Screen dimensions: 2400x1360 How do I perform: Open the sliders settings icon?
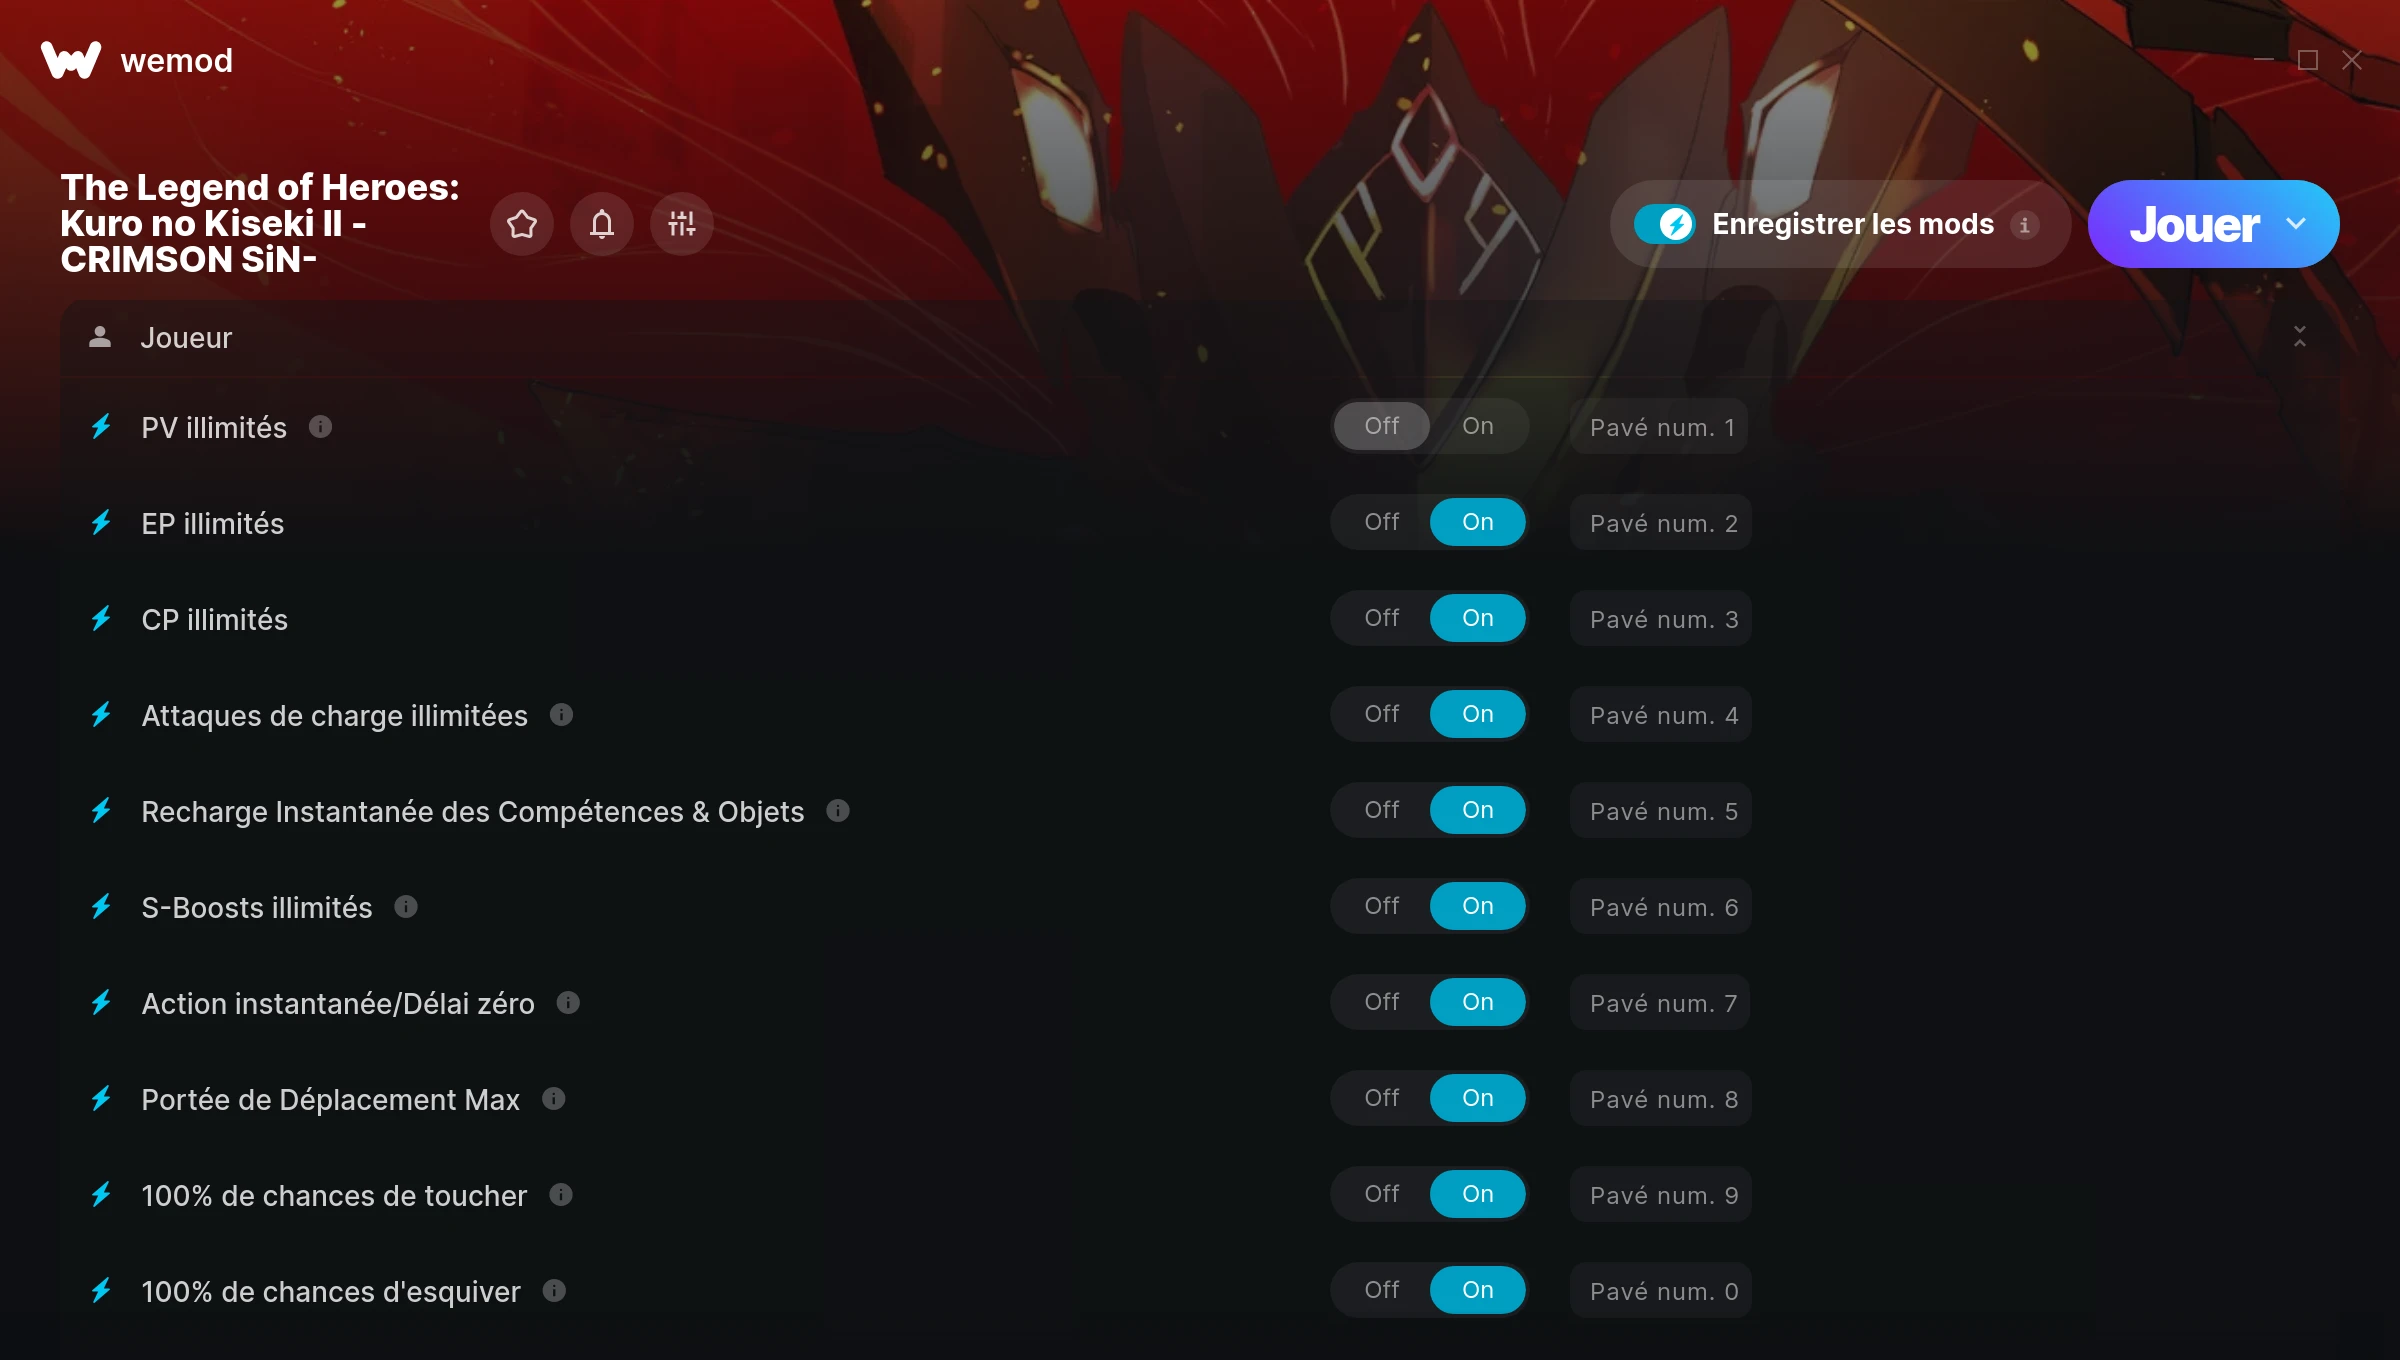pos(682,224)
